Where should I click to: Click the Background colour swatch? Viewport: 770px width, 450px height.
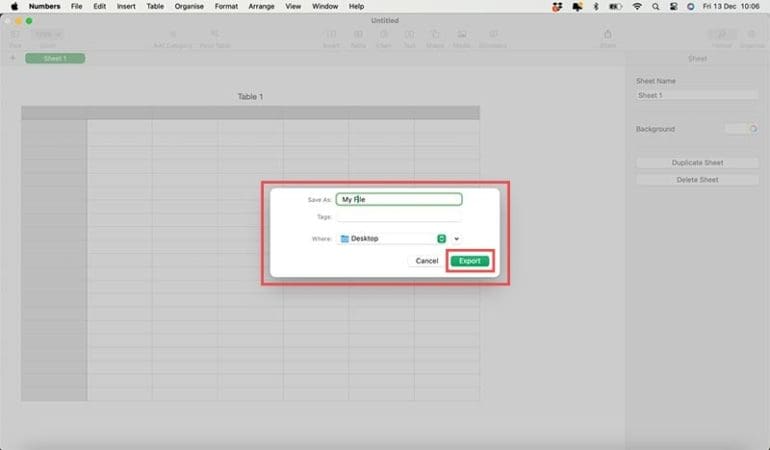(736, 129)
